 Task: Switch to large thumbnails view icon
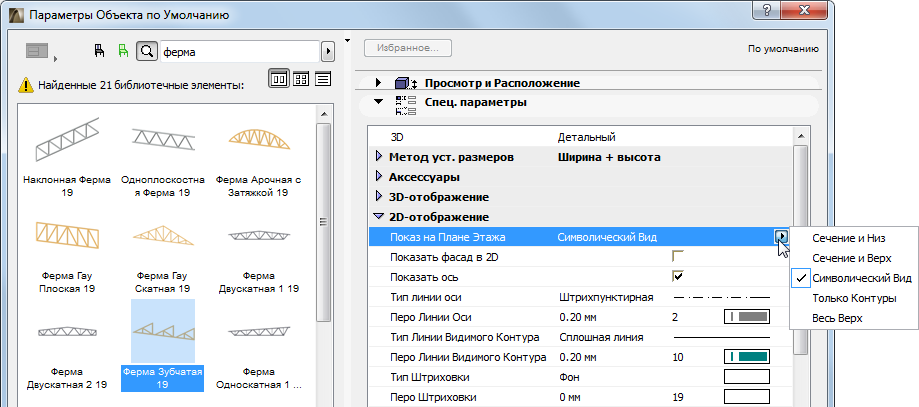point(277,79)
